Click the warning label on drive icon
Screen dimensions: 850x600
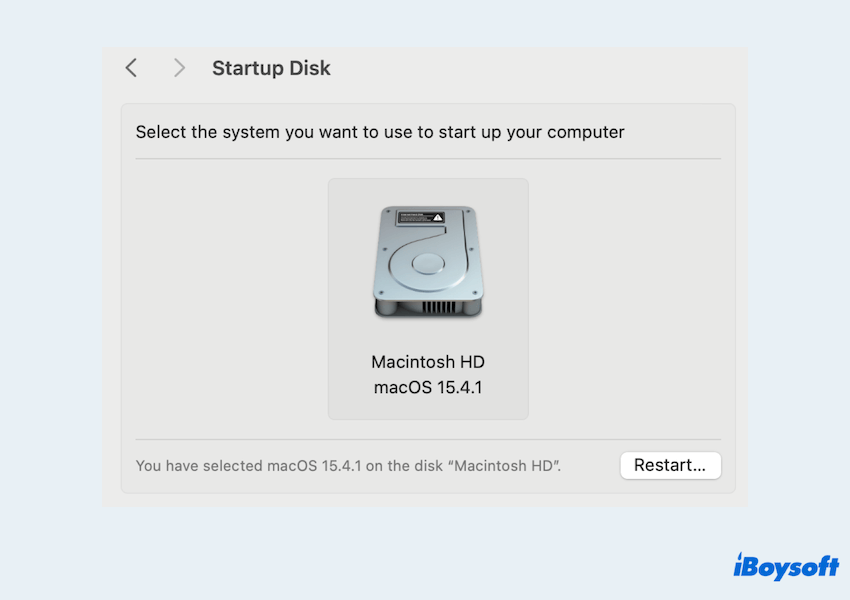(x=420, y=217)
